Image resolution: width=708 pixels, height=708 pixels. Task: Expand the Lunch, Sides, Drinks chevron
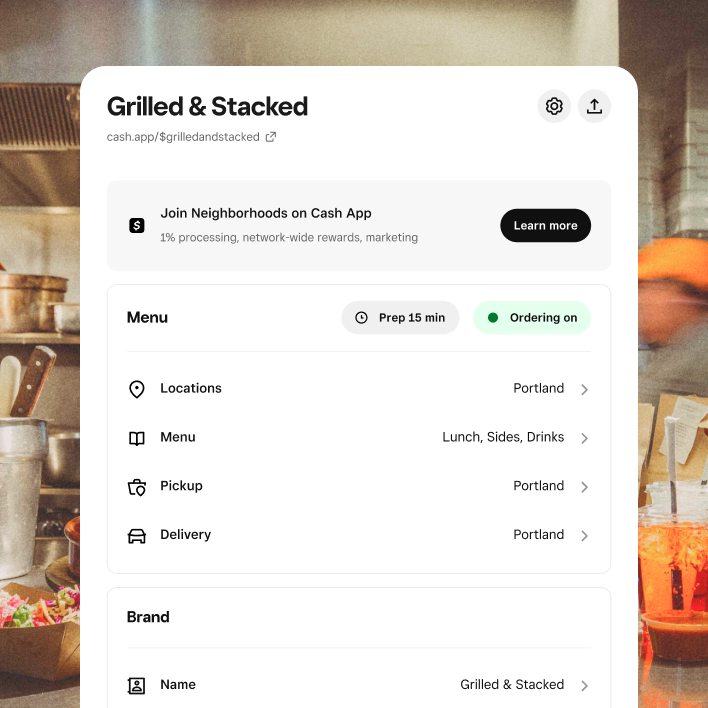point(584,438)
